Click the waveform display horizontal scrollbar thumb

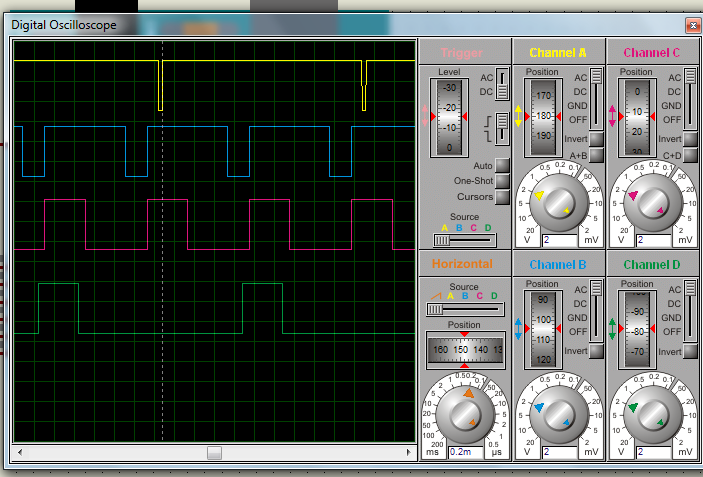[x=214, y=453]
